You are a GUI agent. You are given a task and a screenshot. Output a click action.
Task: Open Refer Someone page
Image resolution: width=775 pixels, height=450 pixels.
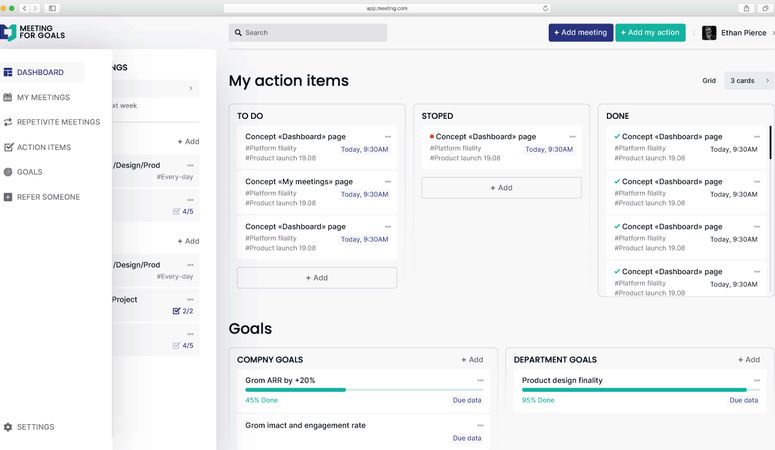42,197
